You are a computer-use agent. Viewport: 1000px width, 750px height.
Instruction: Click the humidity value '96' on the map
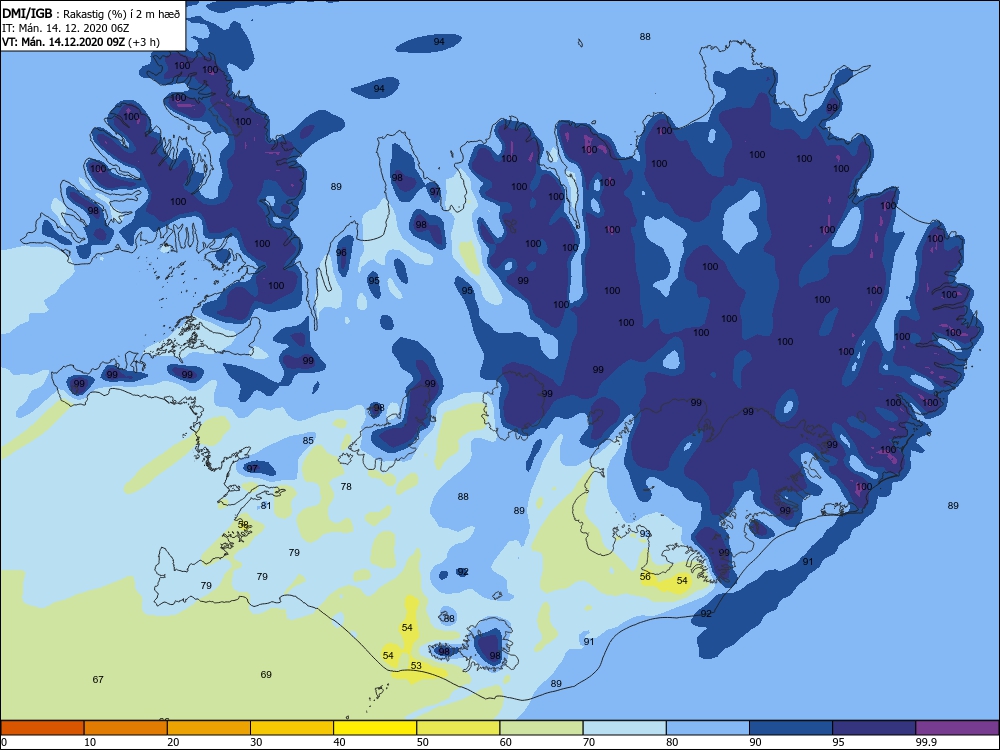click(341, 253)
